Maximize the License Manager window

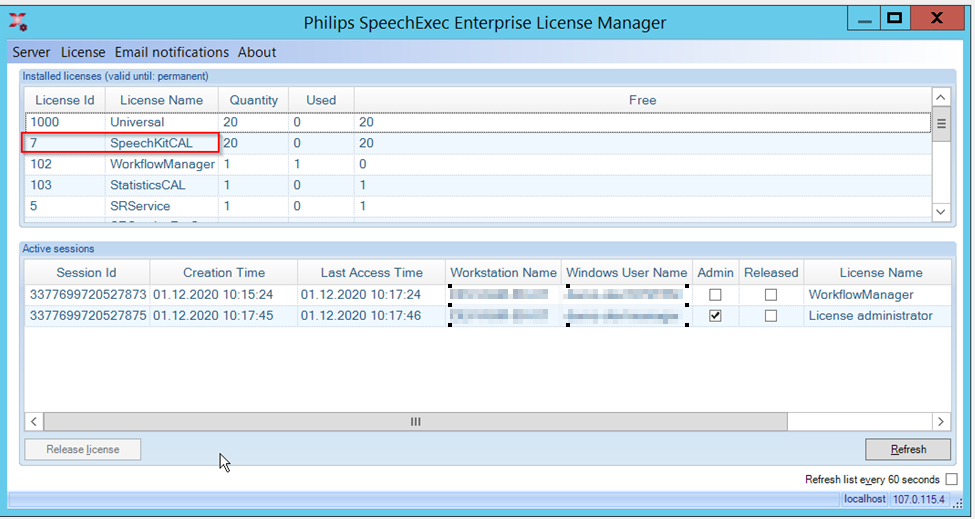coord(894,19)
